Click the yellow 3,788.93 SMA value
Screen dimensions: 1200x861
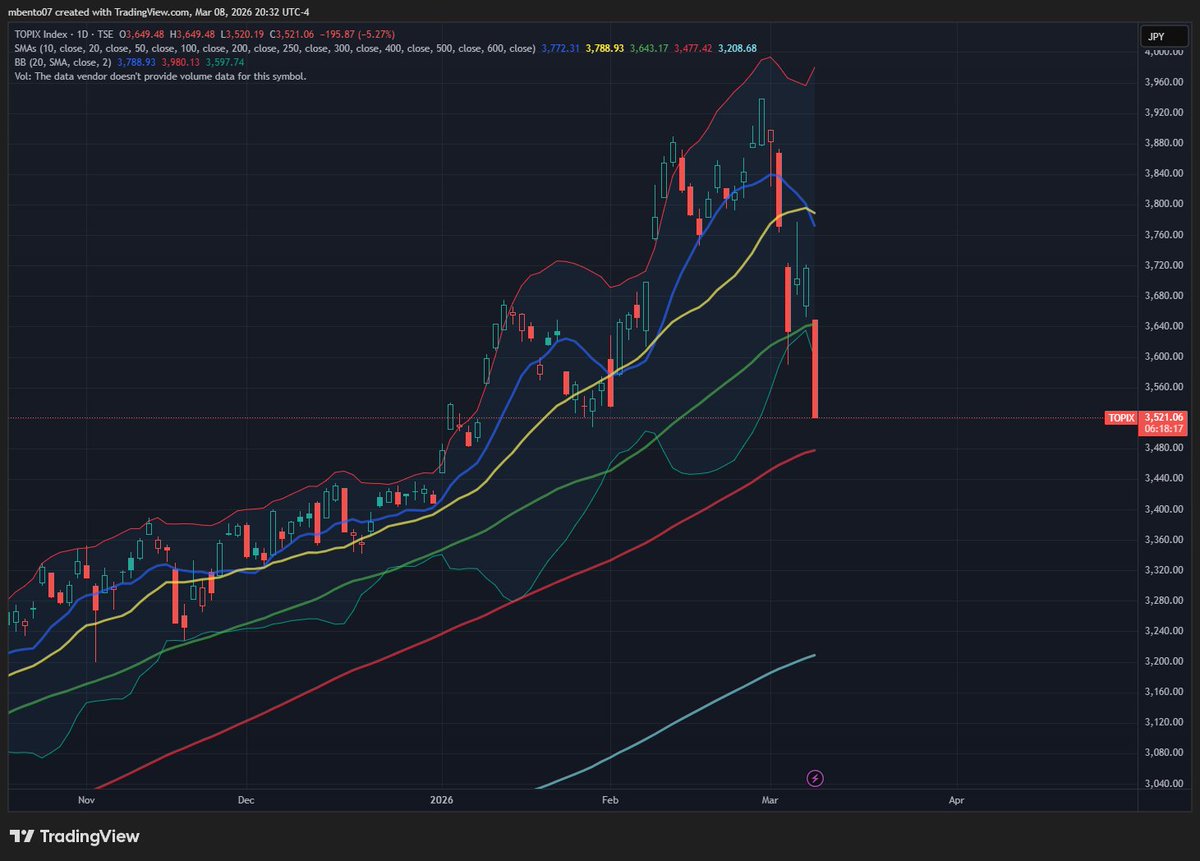604,48
